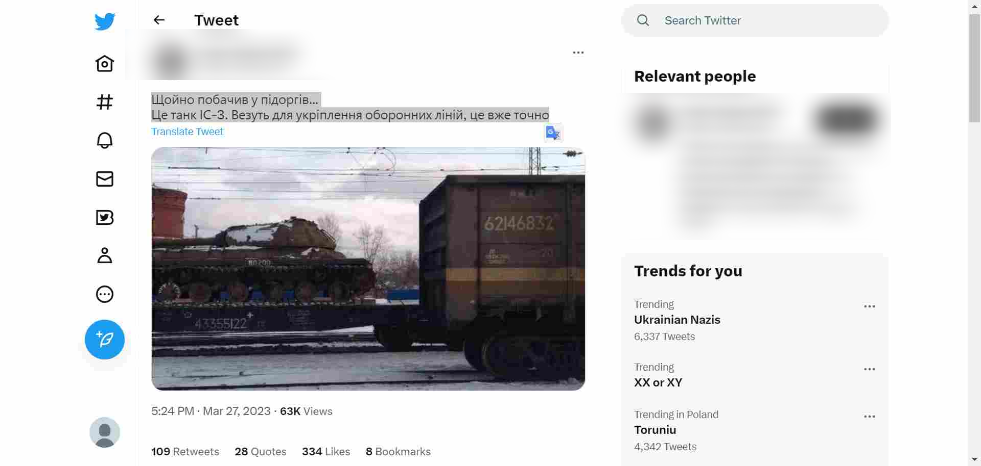Open the Notifications bell icon
Image resolution: width=981 pixels, height=466 pixels.
(104, 140)
